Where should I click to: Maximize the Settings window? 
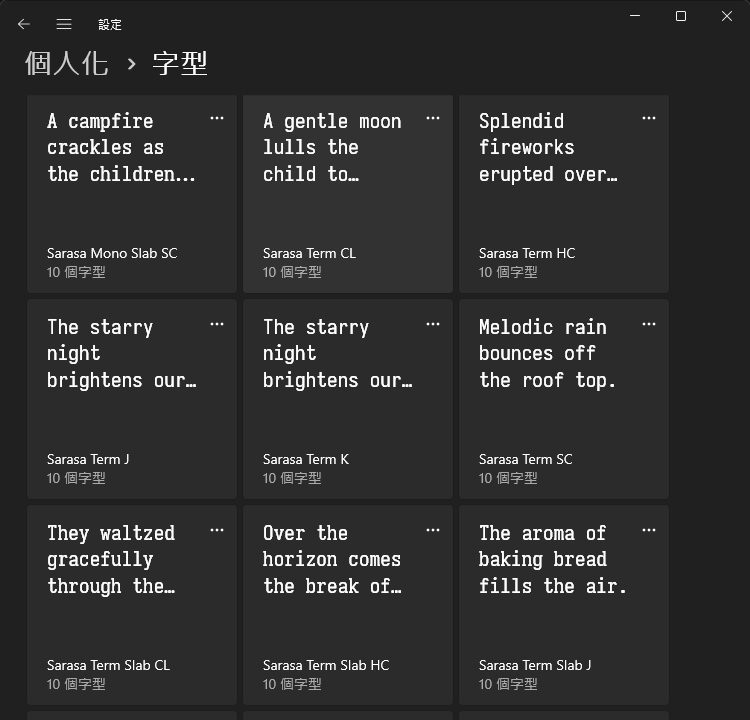(681, 16)
